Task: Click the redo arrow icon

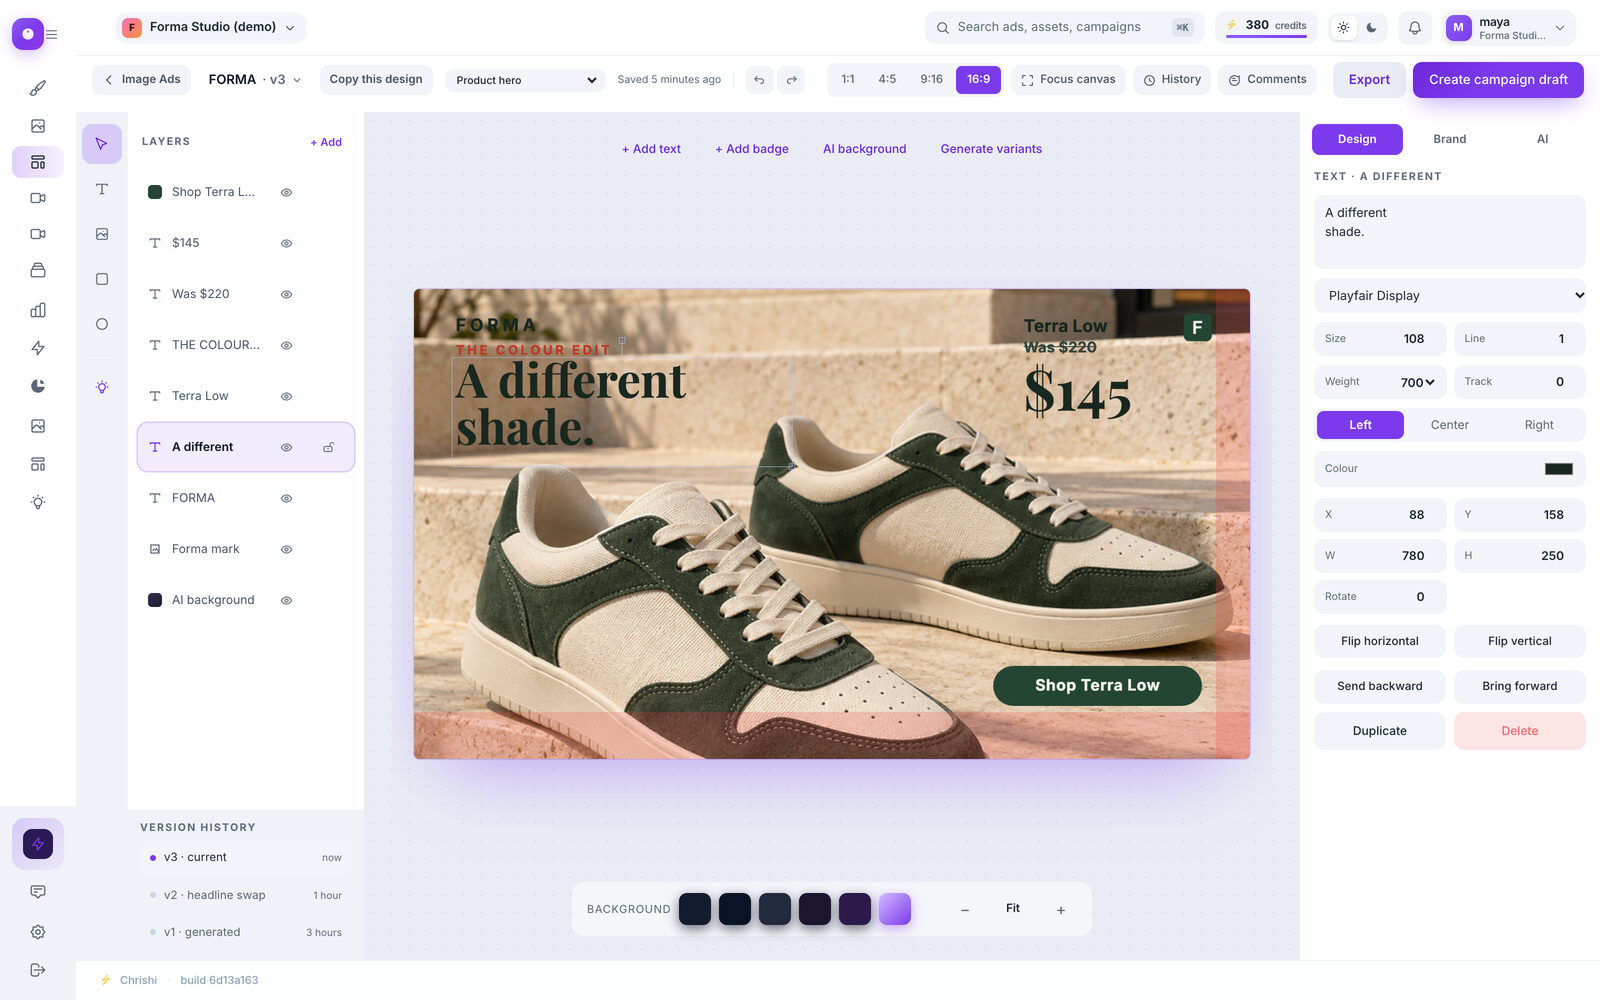Action: [x=791, y=80]
